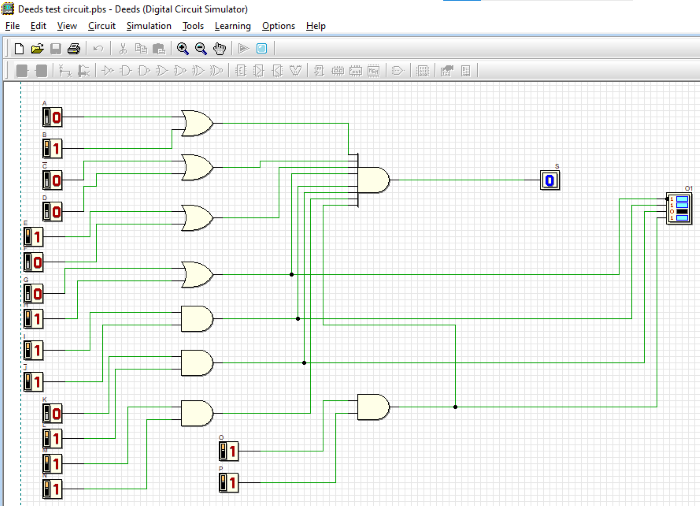Pick the XNOR gate toolbar icon
This screenshot has height=506, width=700.
(217, 71)
